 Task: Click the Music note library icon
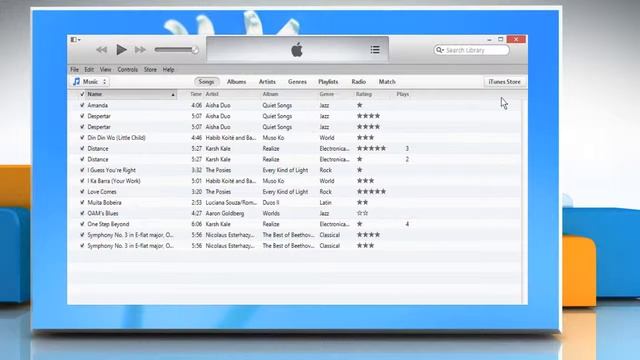click(x=76, y=82)
